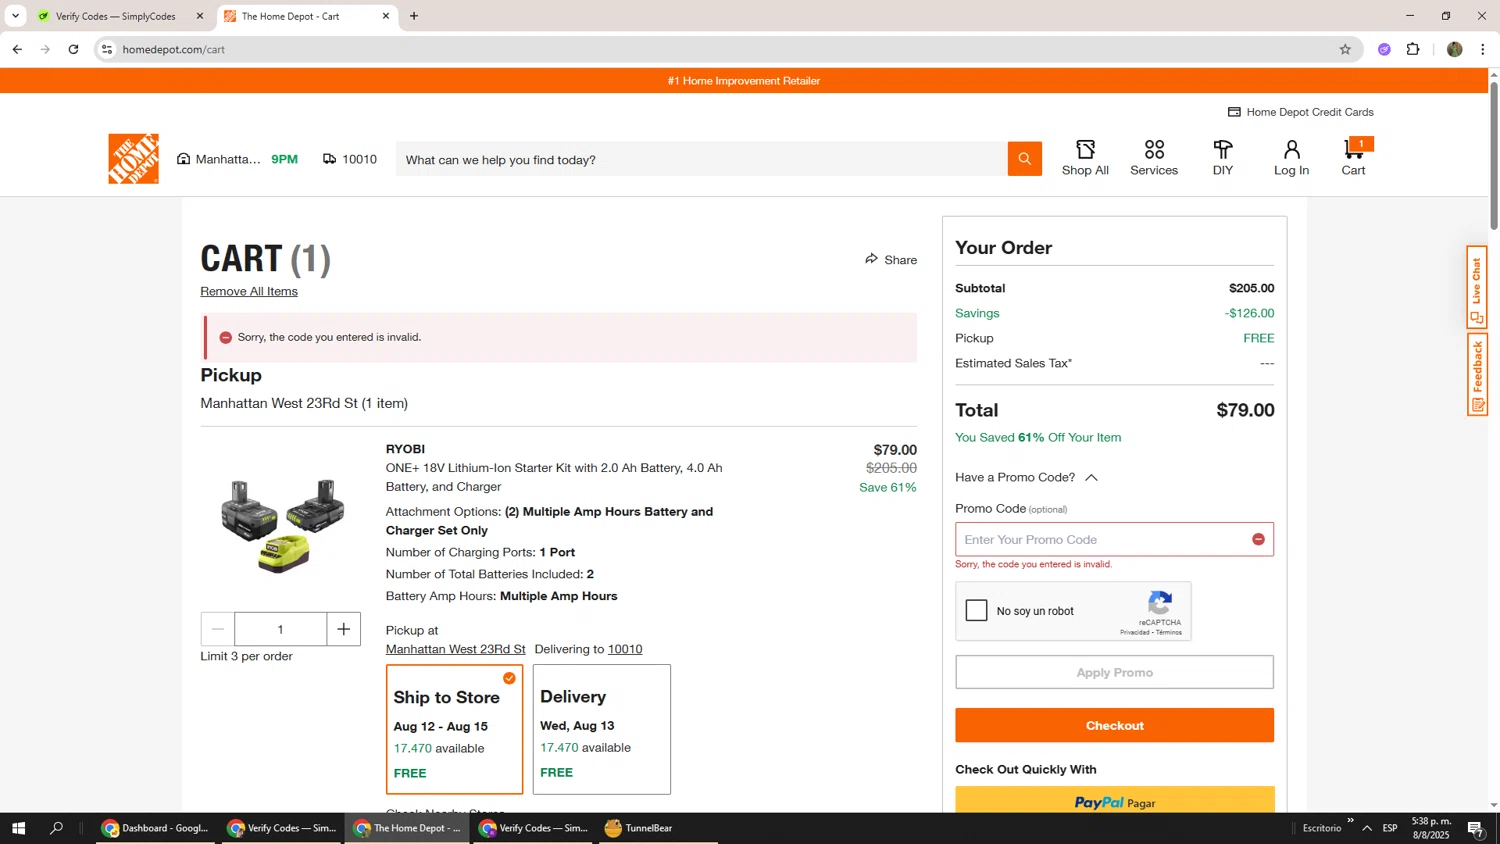This screenshot has height=844, width=1500.
Task: Close The Home Depot Cart tab
Action: 385,16
